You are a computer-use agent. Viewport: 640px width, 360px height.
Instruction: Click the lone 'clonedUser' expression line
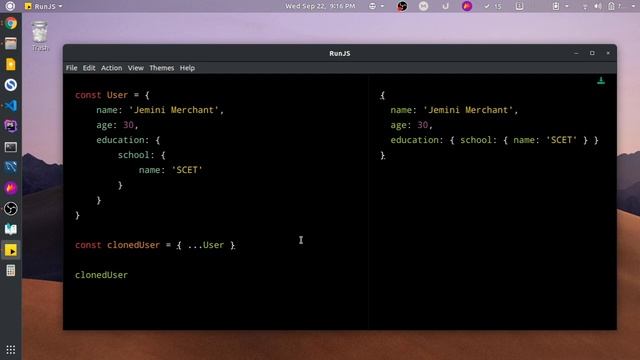pyautogui.click(x=101, y=275)
